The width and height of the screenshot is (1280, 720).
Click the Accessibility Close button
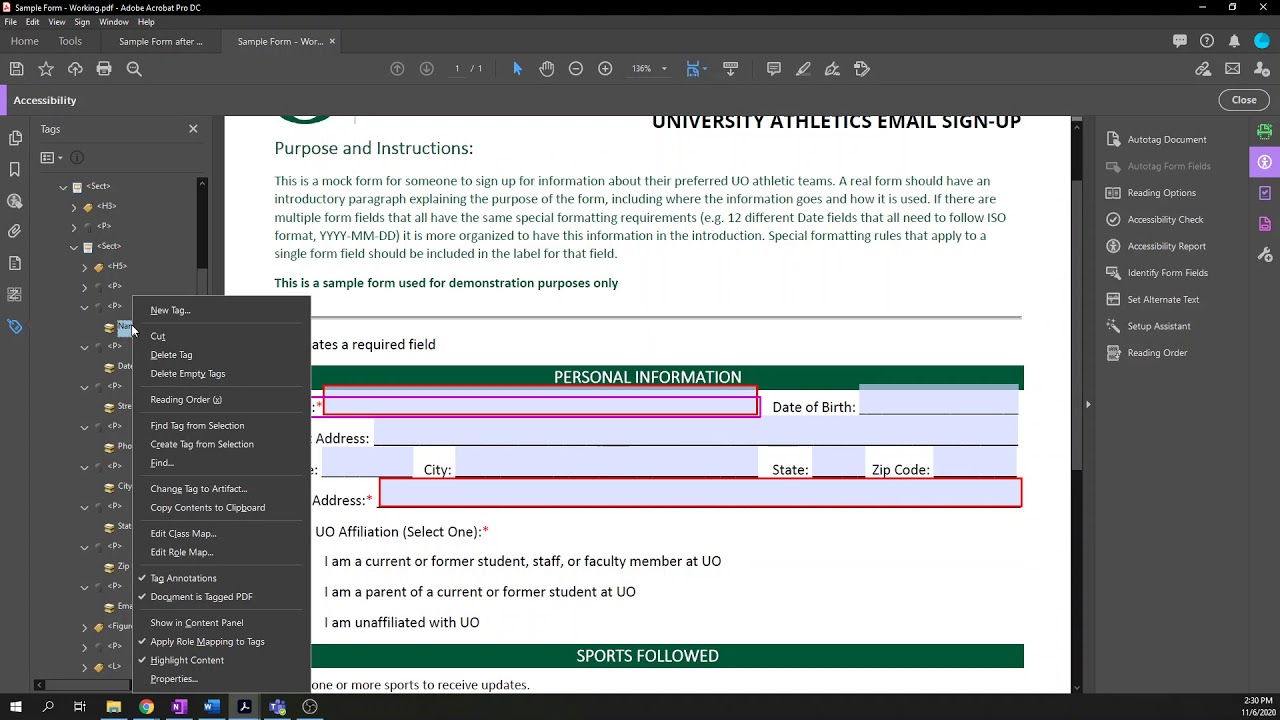pyautogui.click(x=1244, y=100)
